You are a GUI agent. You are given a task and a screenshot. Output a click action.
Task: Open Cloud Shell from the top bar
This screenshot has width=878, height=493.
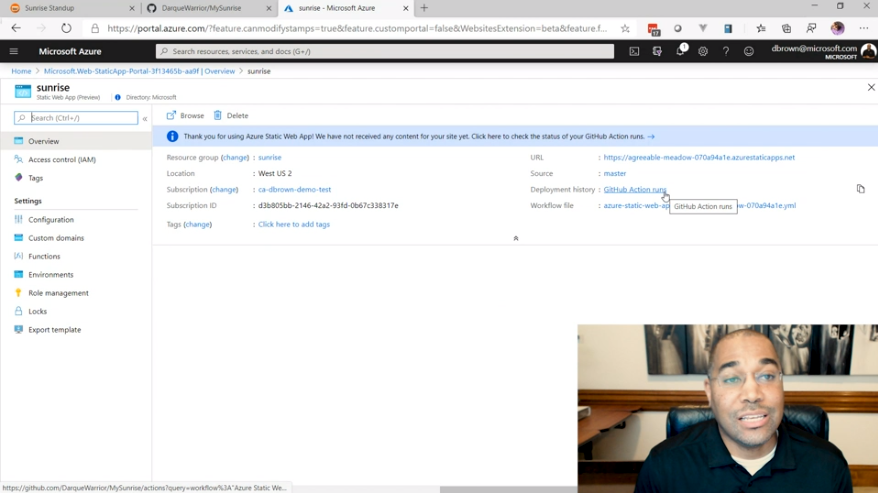coord(634,51)
